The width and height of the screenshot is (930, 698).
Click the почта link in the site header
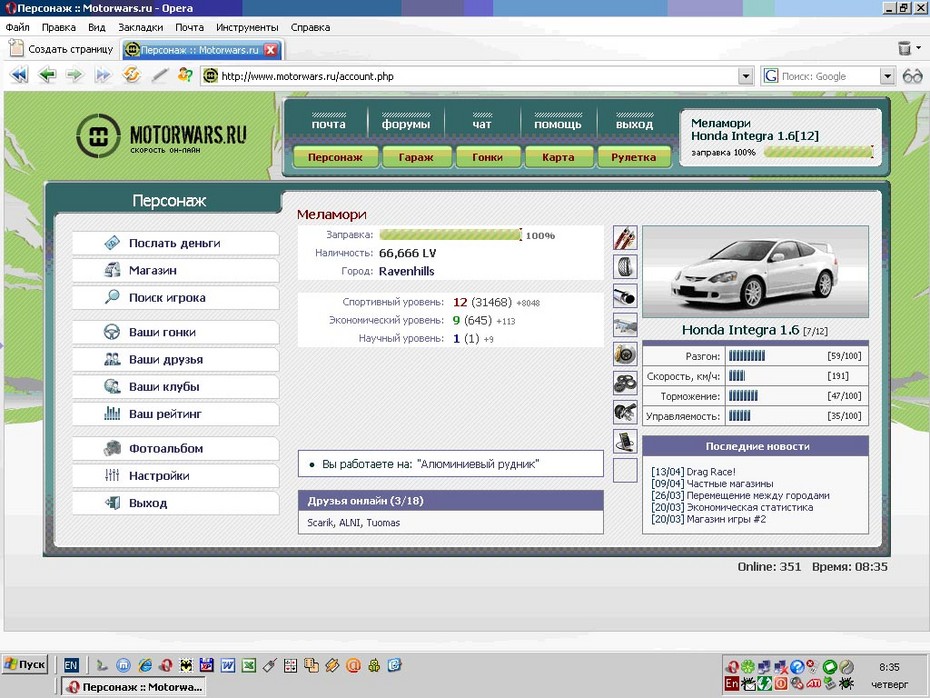tap(329, 124)
